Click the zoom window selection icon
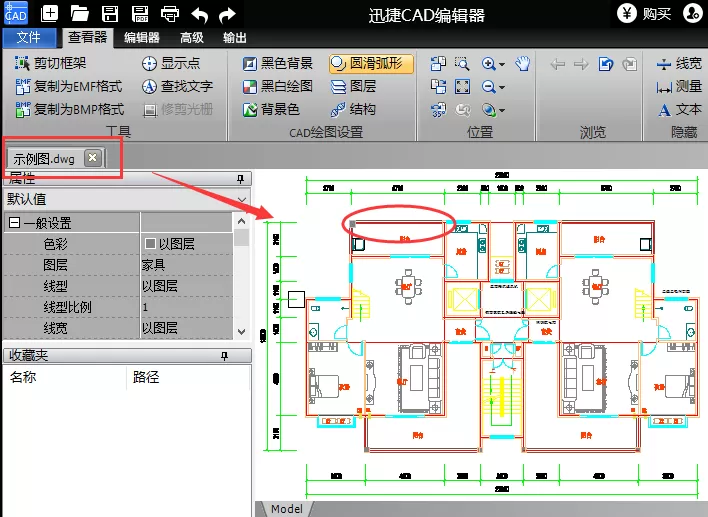The image size is (708, 517). click(x=462, y=64)
